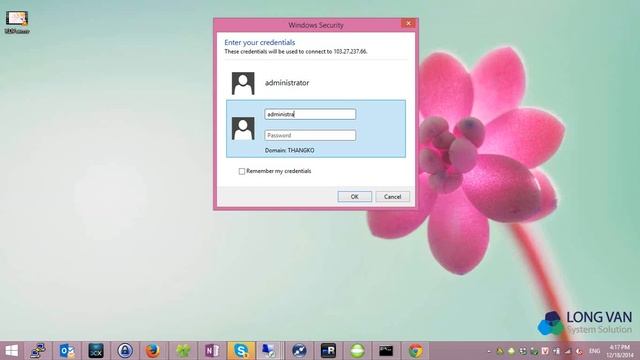Image resolution: width=640 pixels, height=360 pixels.
Task: Click the ENG language indicator
Action: pos(595,351)
